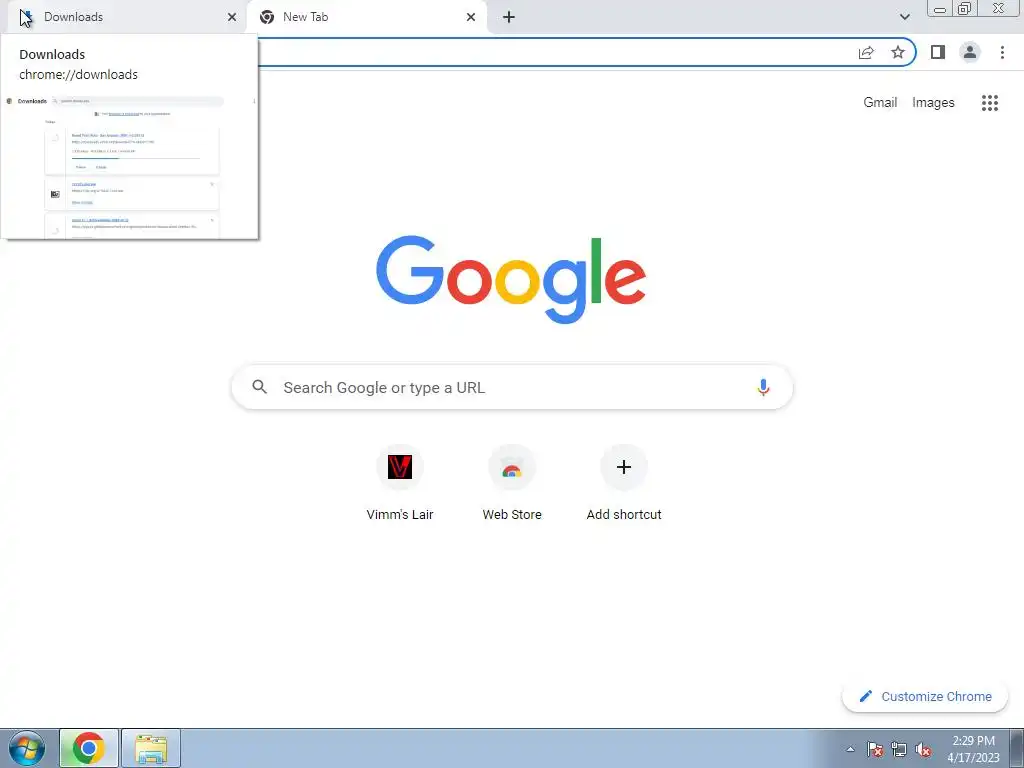1024x768 pixels.
Task: Click the share this page icon
Action: (x=866, y=52)
